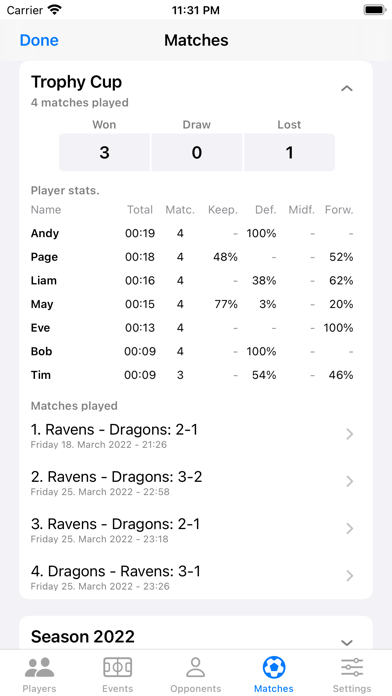Tap the chevron beside Ravens - Dragons 3-2
The height and width of the screenshot is (696, 392).
tap(350, 481)
